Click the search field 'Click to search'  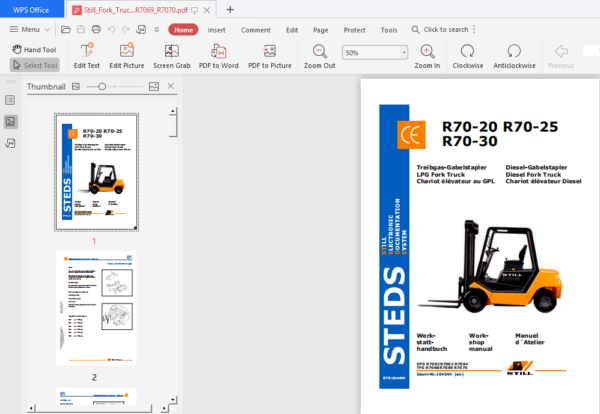click(440, 29)
